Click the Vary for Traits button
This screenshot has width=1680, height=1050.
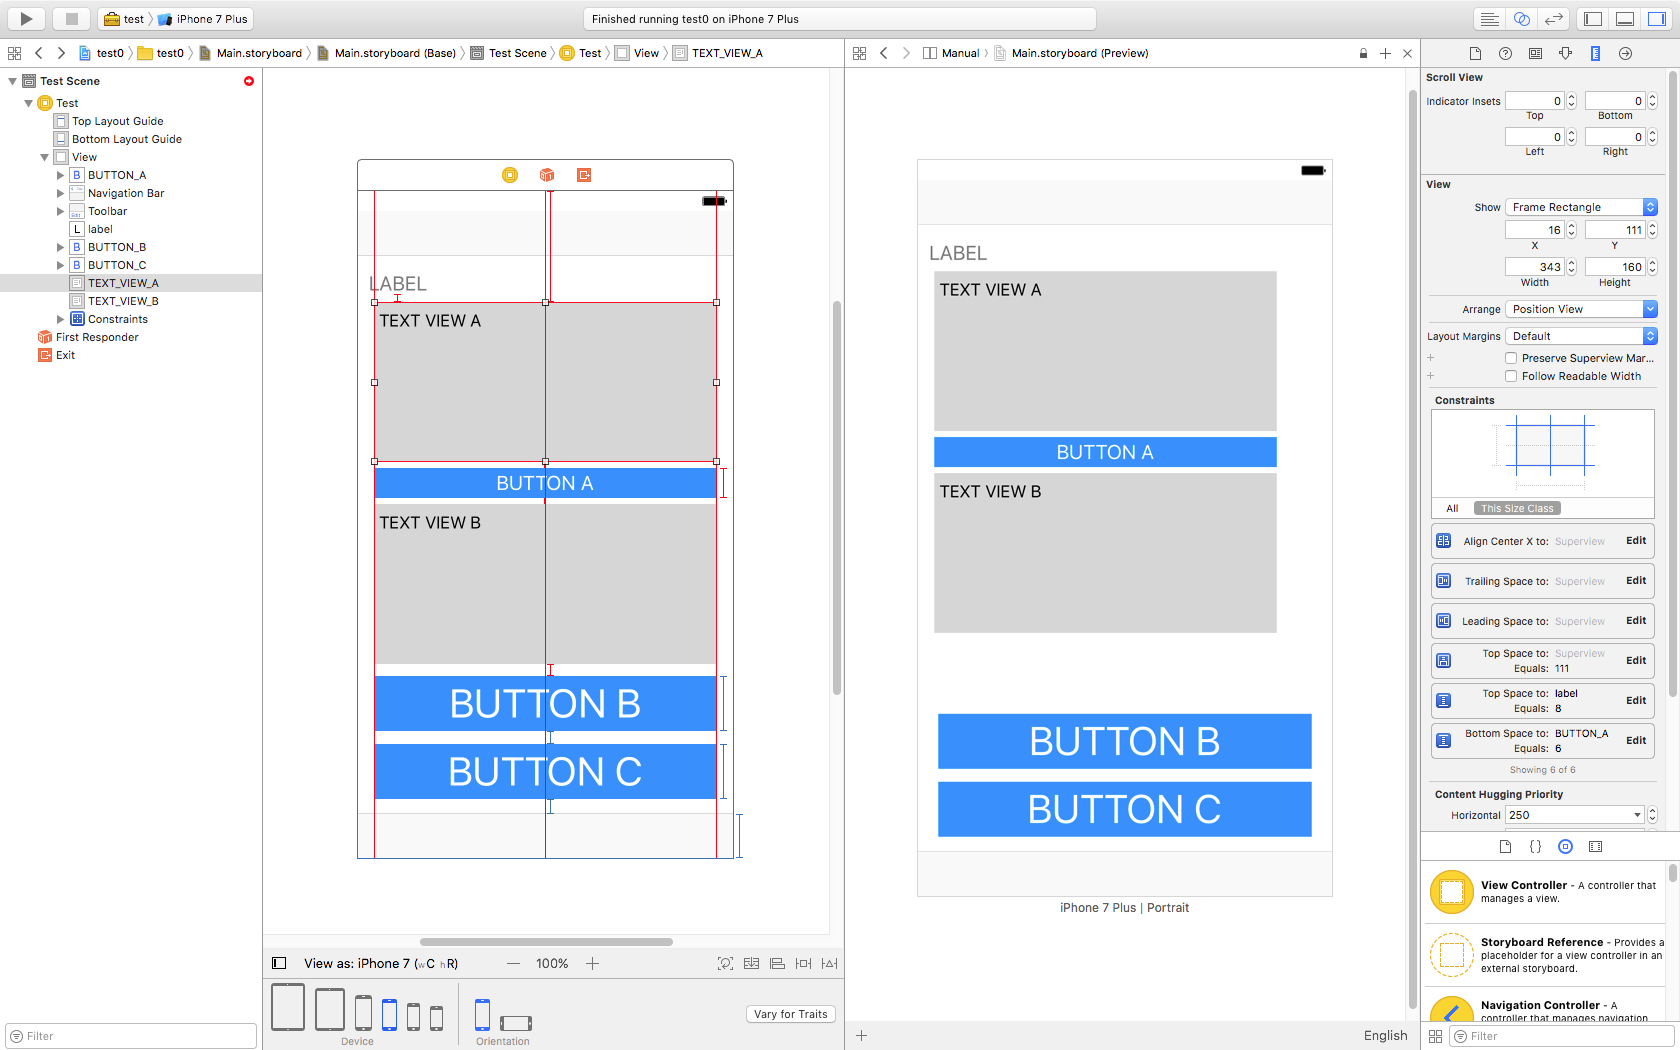coord(790,1014)
